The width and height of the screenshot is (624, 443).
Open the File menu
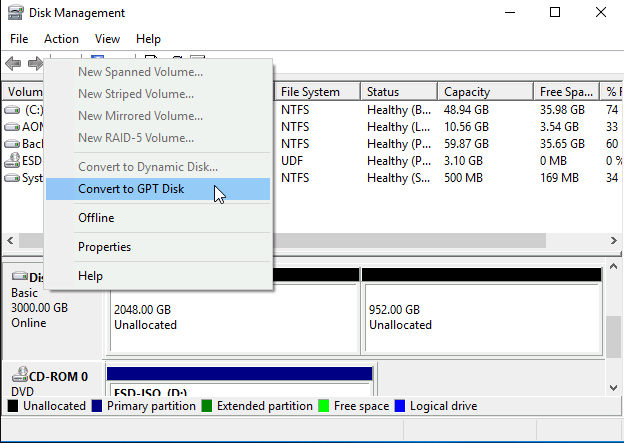19,39
